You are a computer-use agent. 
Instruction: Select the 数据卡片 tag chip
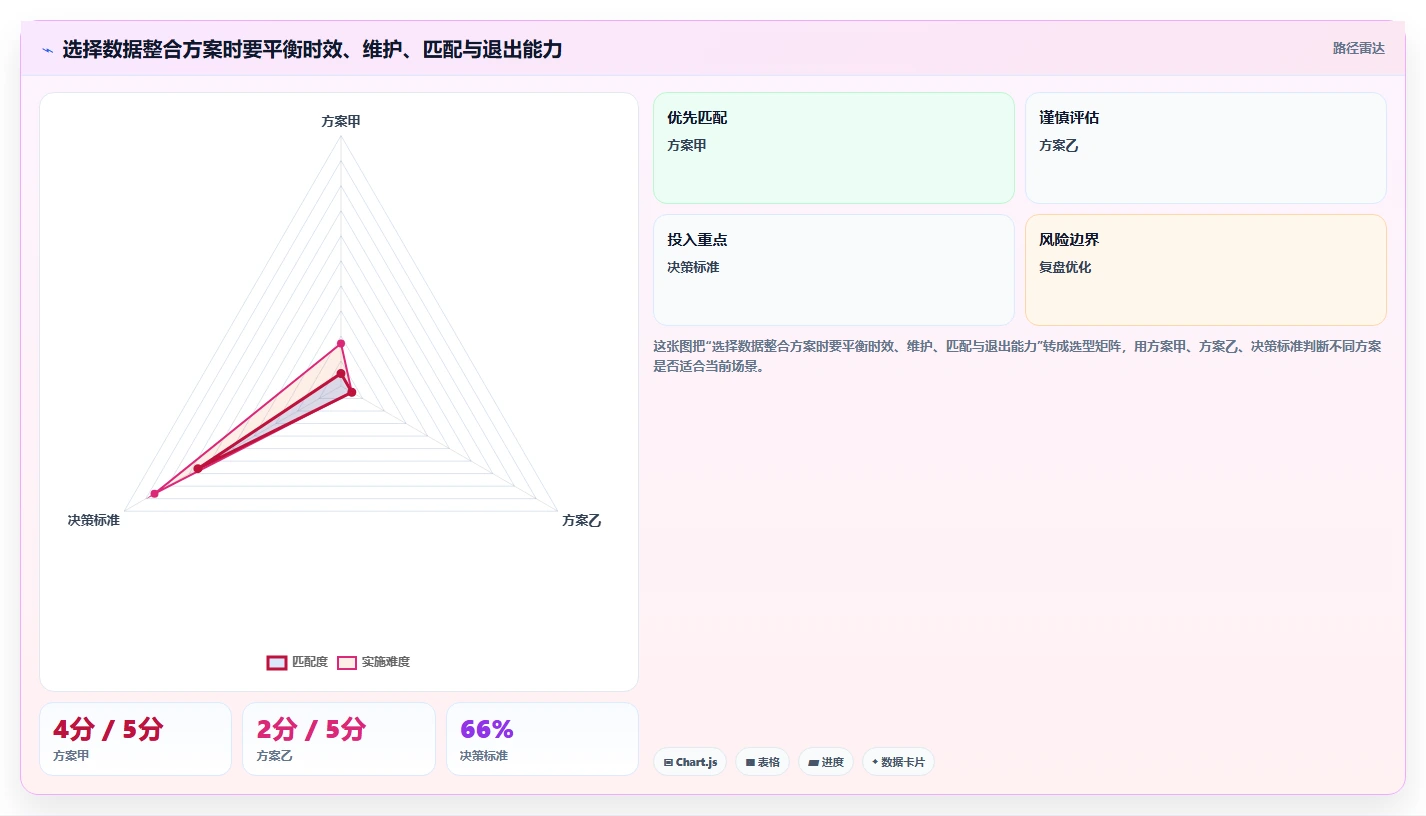[x=898, y=762]
